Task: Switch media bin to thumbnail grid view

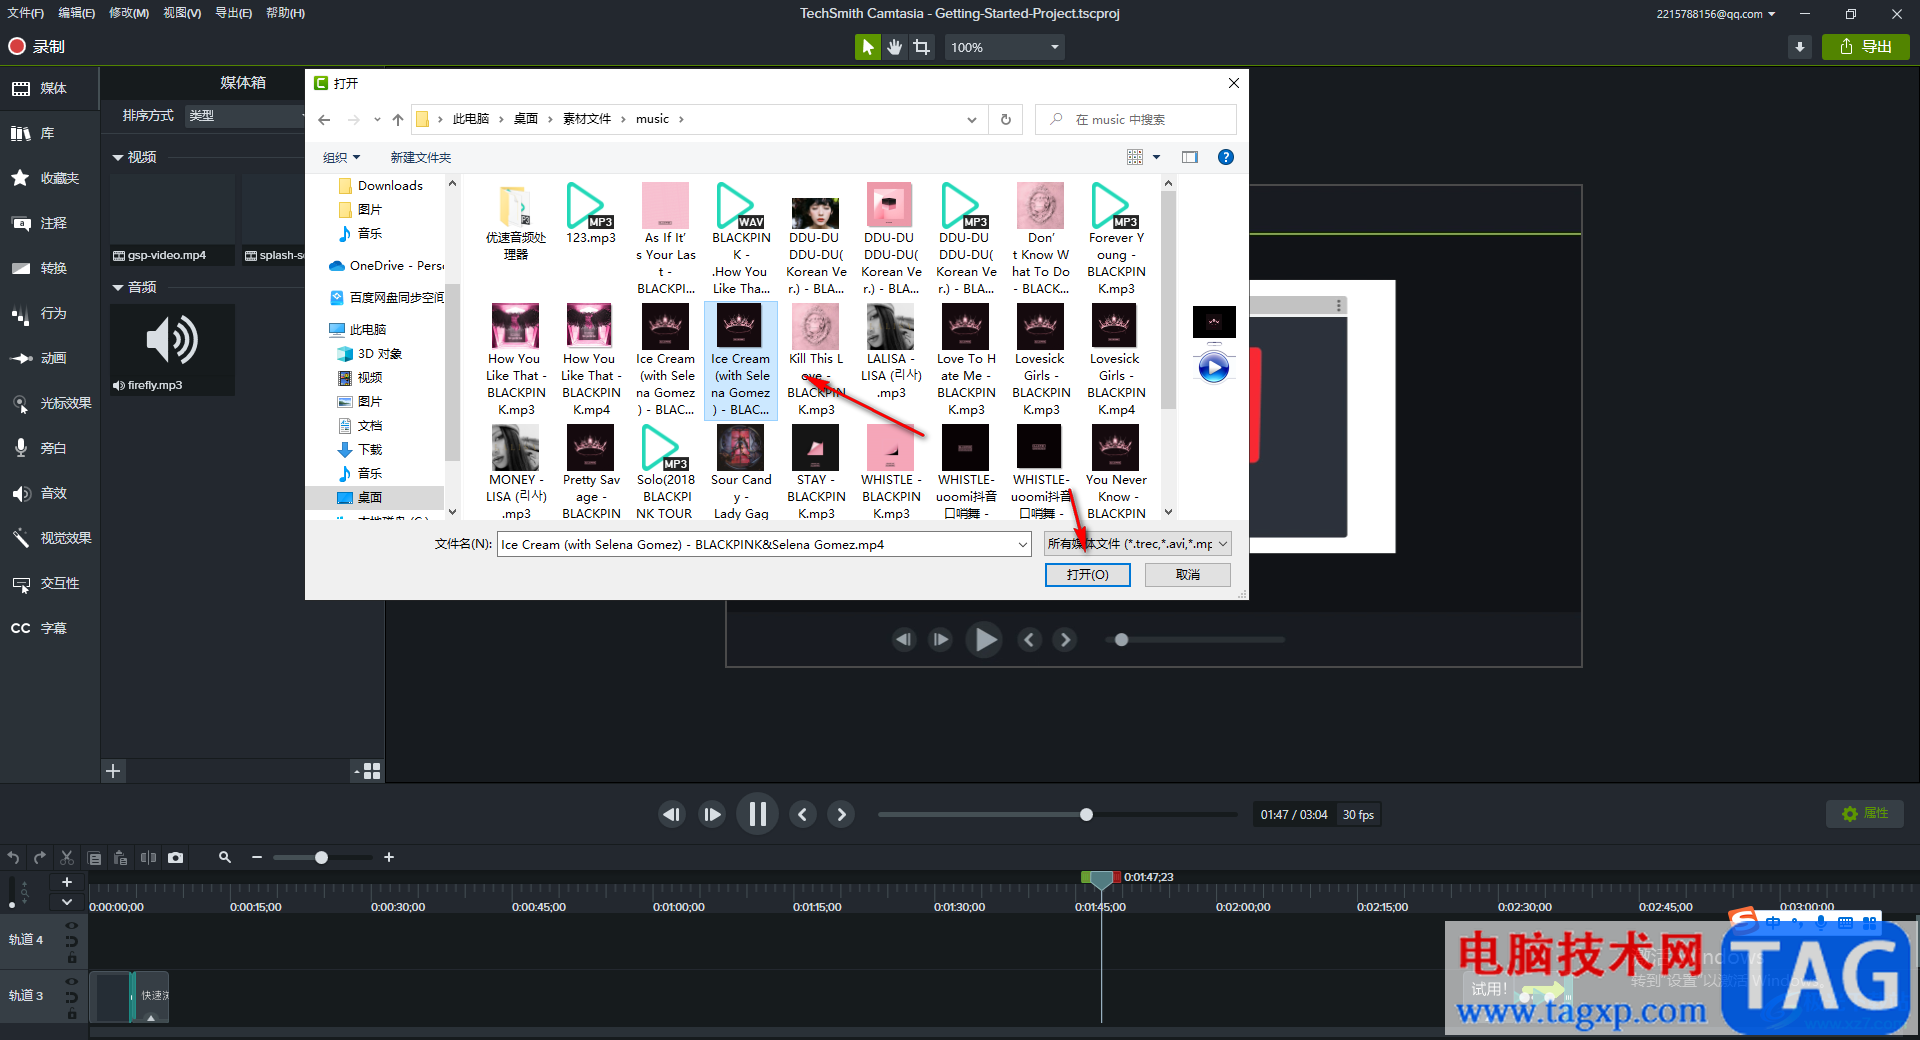Action: coord(372,771)
